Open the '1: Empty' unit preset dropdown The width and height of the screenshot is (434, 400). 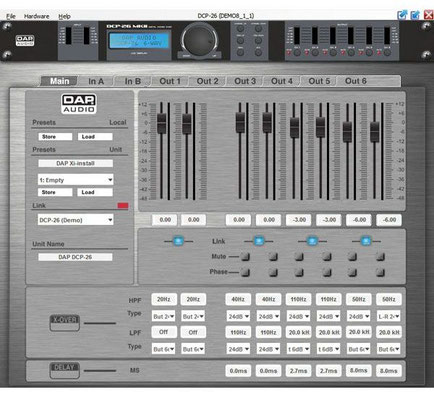[76, 180]
